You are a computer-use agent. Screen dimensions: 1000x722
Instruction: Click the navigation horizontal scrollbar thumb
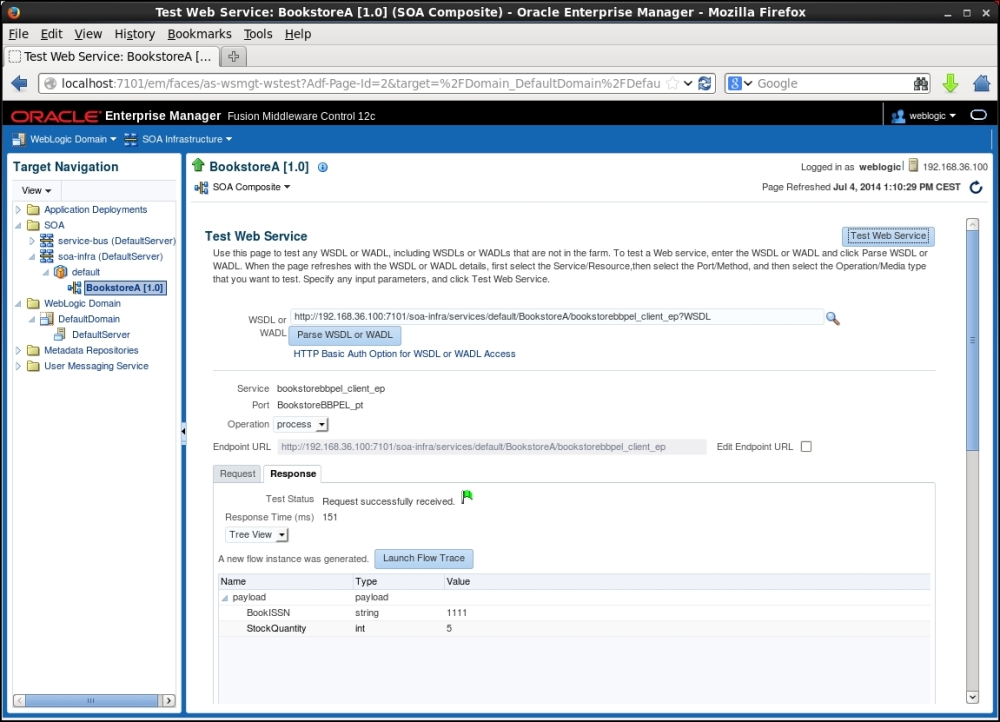tap(91, 700)
